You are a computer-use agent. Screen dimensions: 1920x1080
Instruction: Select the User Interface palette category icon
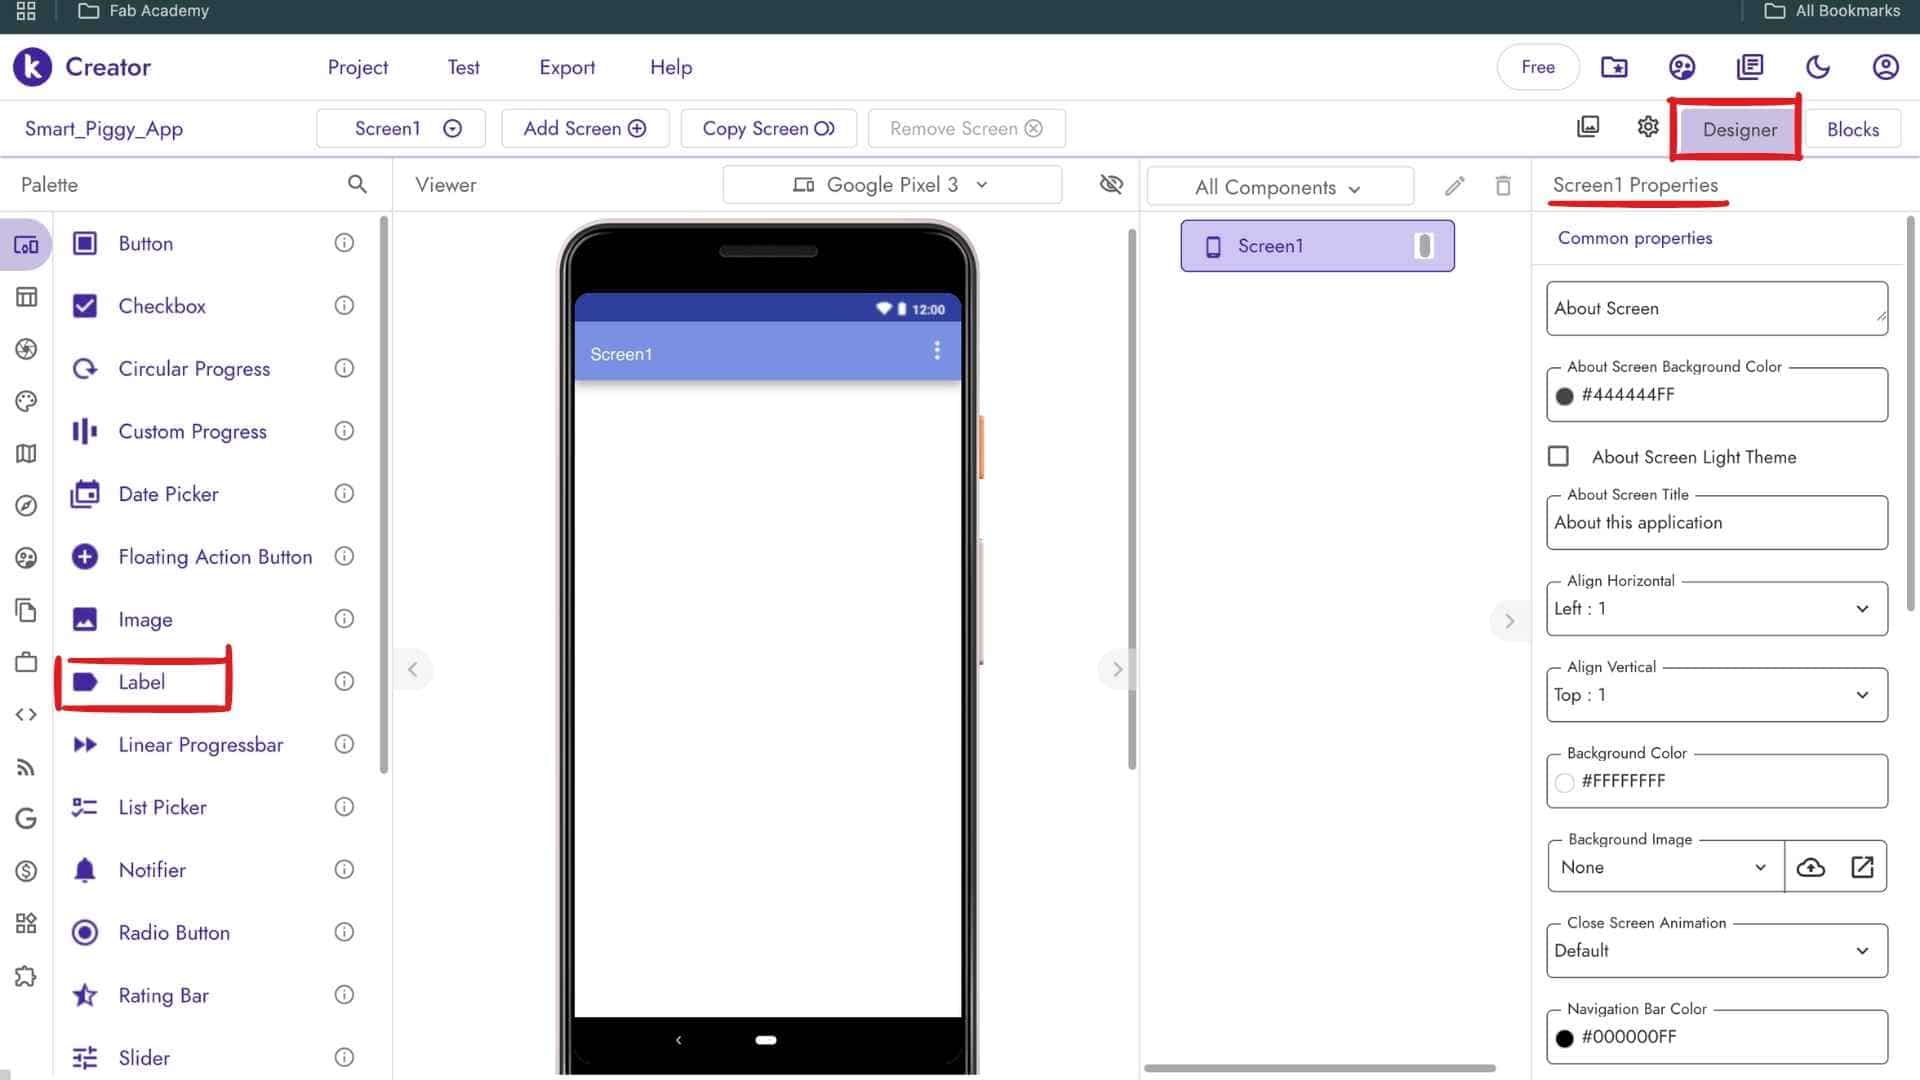coord(26,245)
